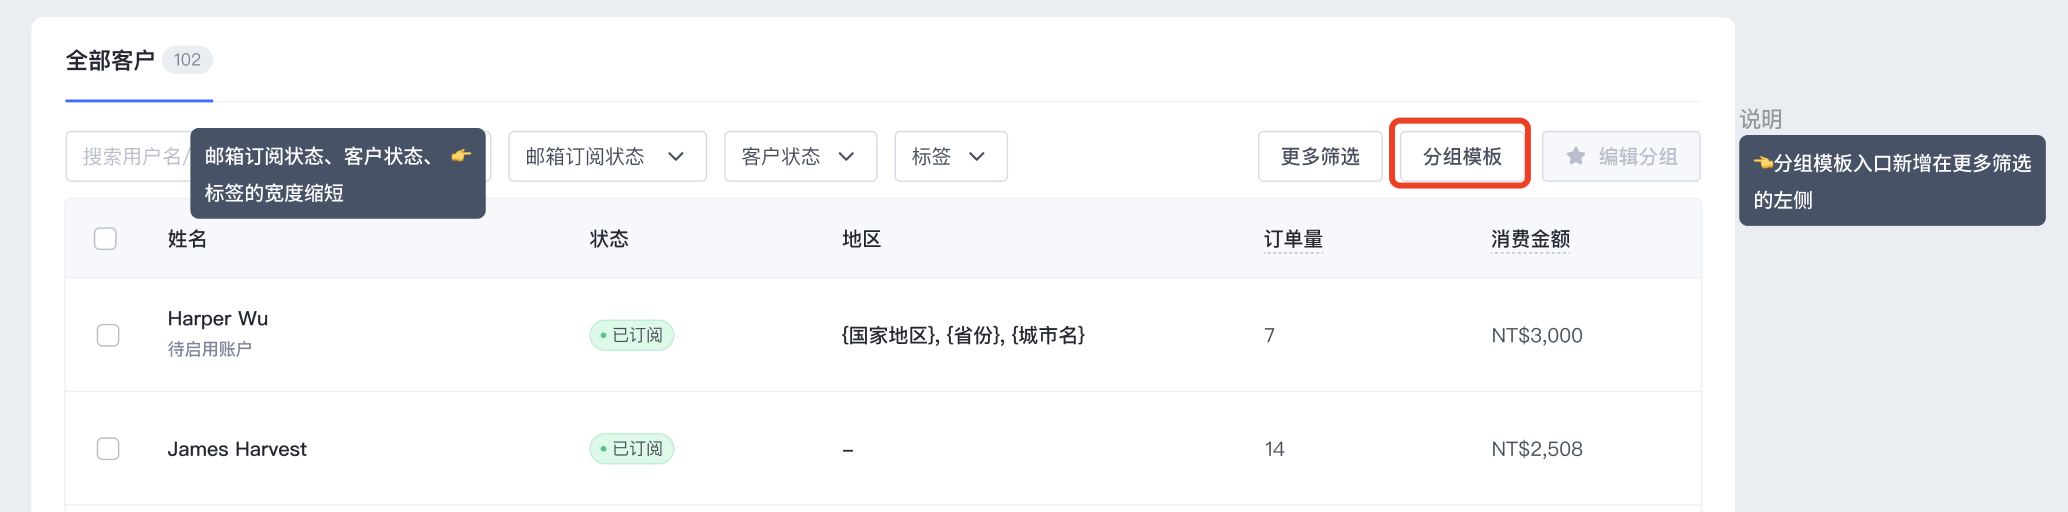This screenshot has height=512, width=2068.
Task: Click the pointing hand emoji in tooltip
Action: click(461, 155)
